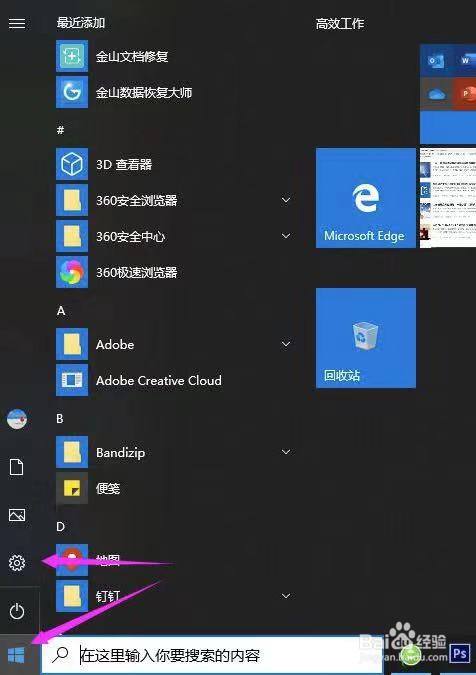The height and width of the screenshot is (675, 476).
Task: Click the A letter group header
Action: (x=61, y=311)
